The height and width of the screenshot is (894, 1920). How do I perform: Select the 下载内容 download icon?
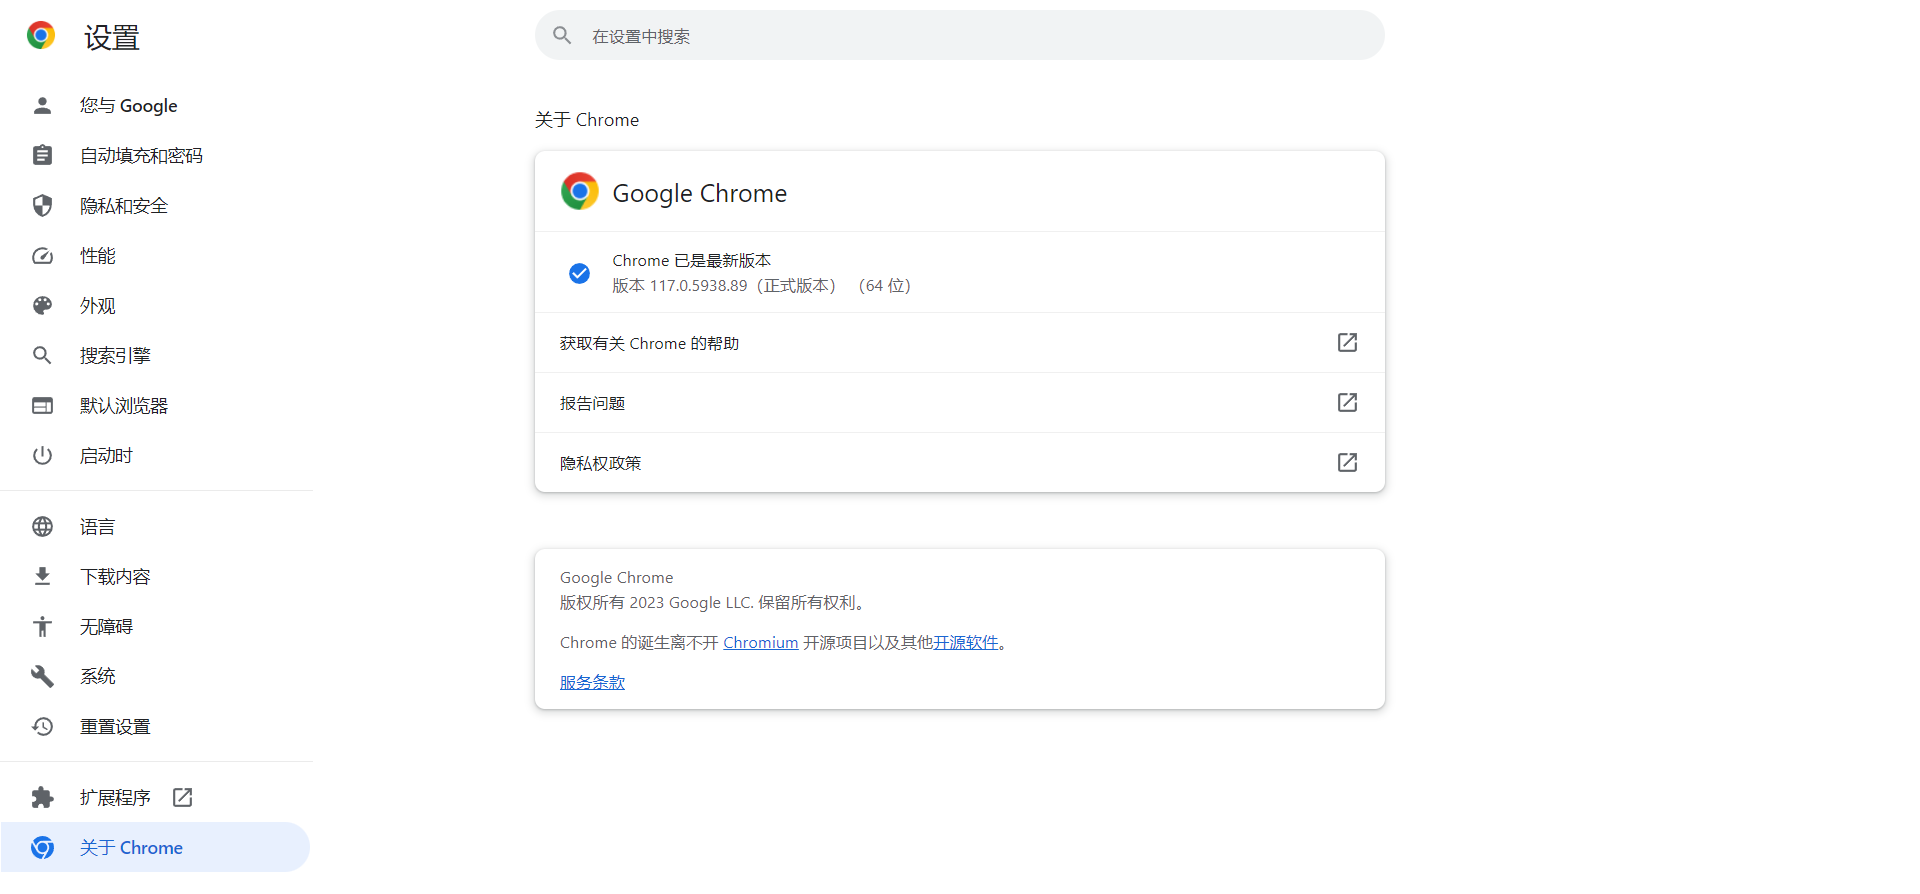tap(42, 576)
